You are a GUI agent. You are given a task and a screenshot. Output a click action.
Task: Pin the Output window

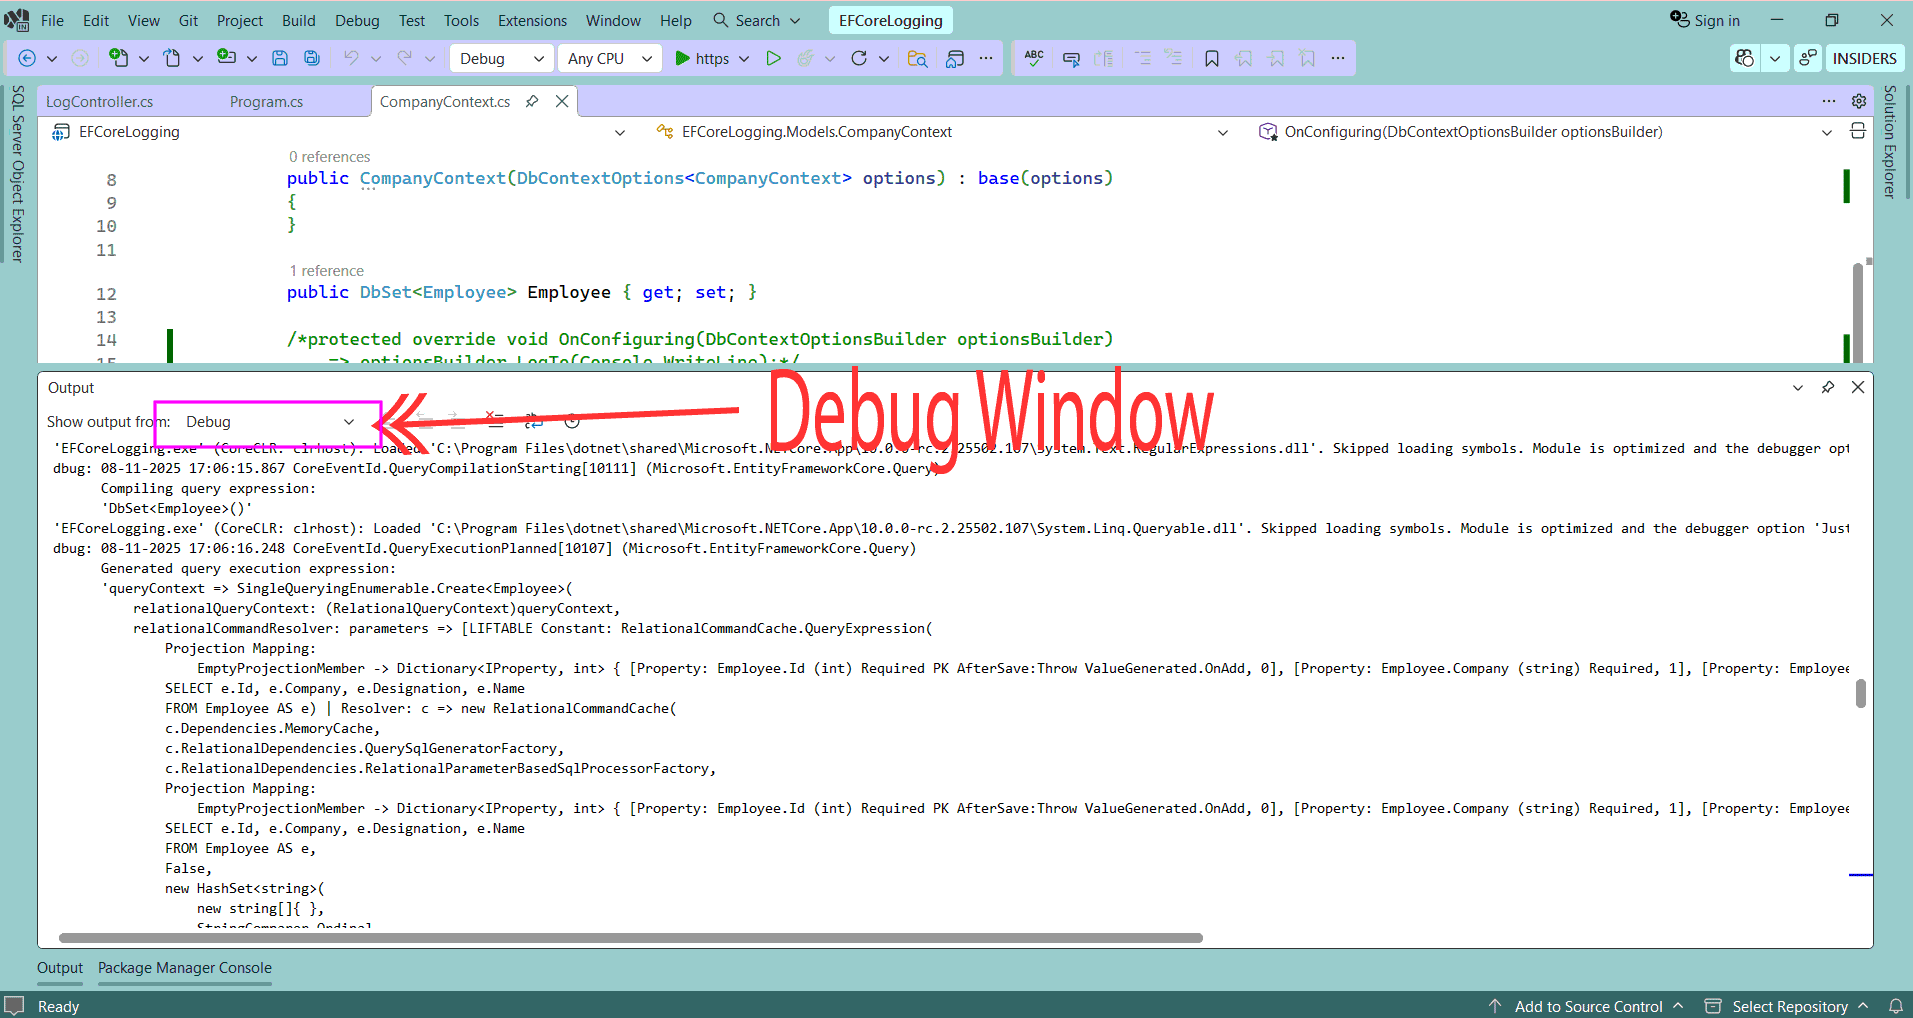pyautogui.click(x=1828, y=387)
